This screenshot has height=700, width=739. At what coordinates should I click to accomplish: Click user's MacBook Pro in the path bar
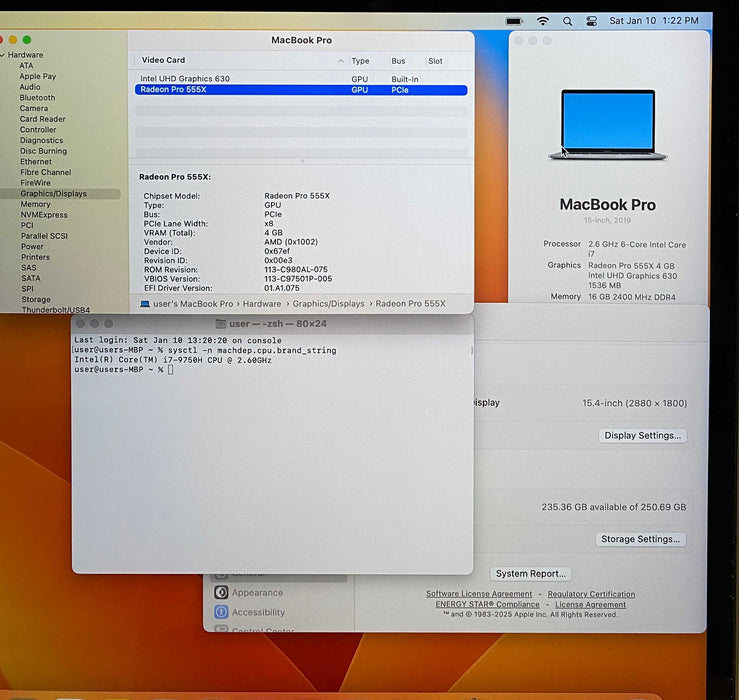pyautogui.click(x=193, y=304)
